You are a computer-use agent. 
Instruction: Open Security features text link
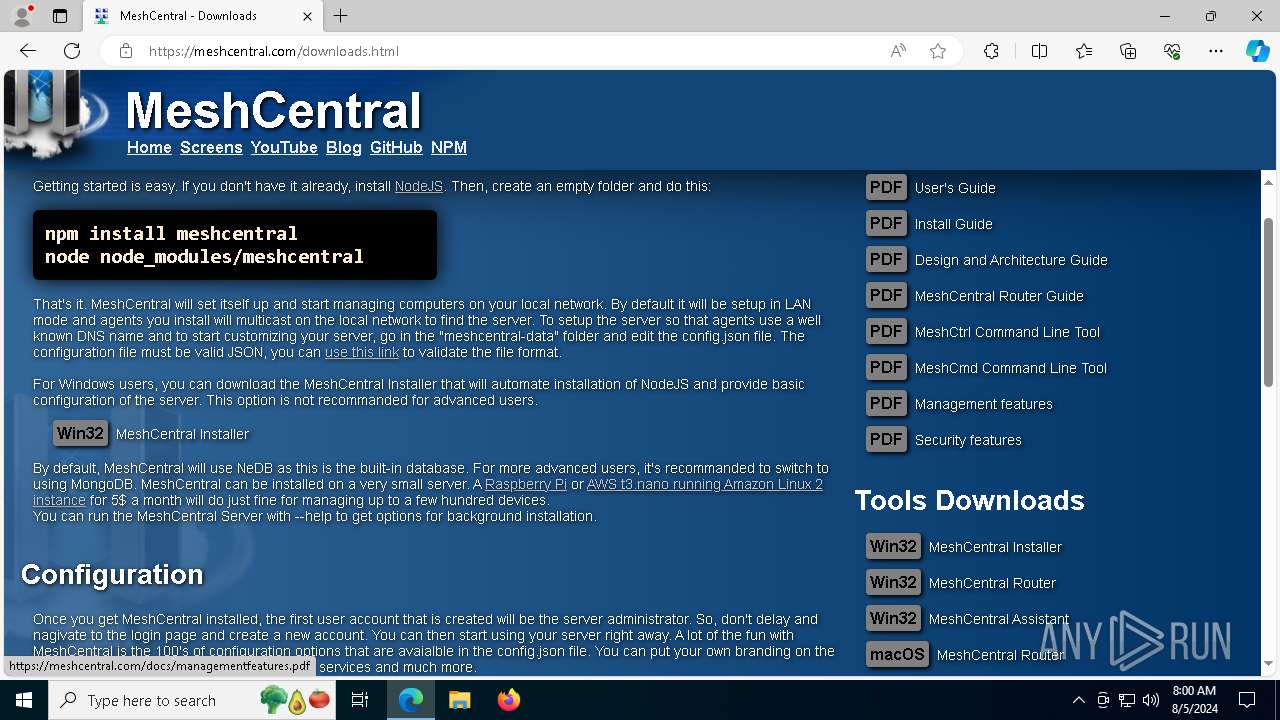click(968, 440)
